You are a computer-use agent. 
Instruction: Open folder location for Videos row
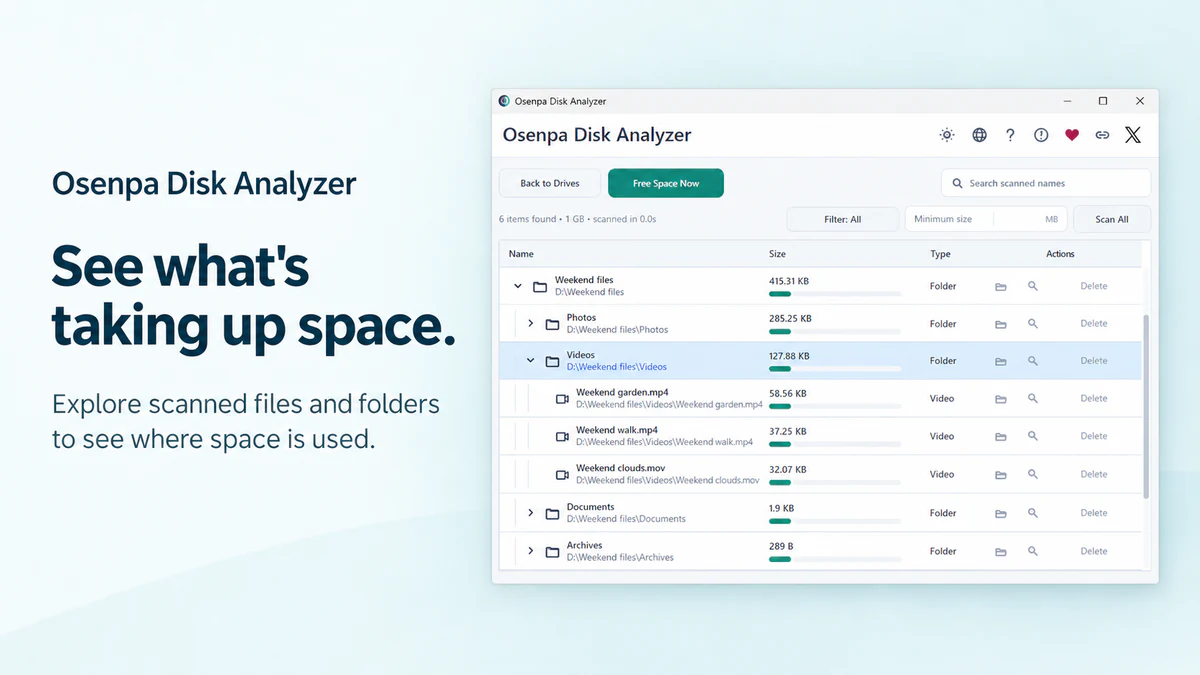click(x=1001, y=361)
